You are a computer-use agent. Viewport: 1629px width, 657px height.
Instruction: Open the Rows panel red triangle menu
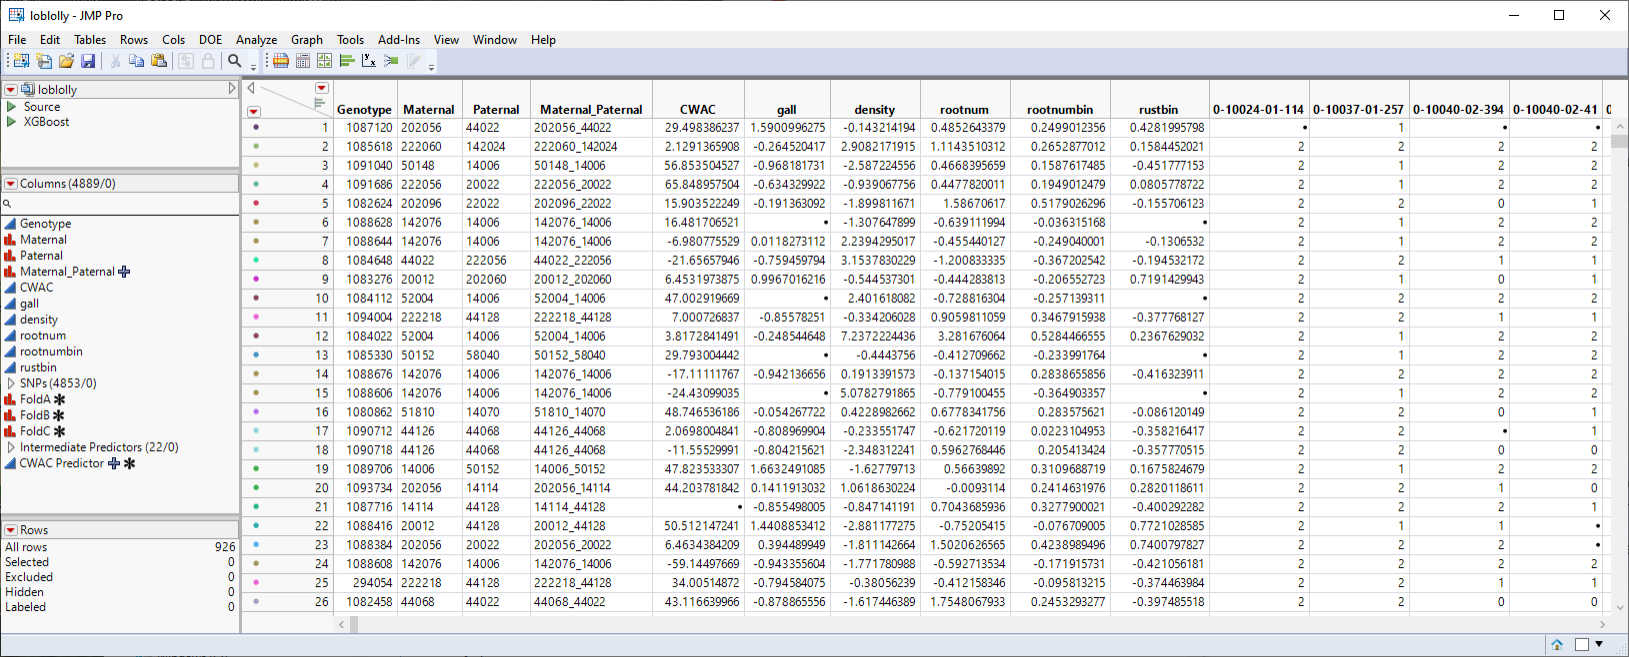click(11, 530)
